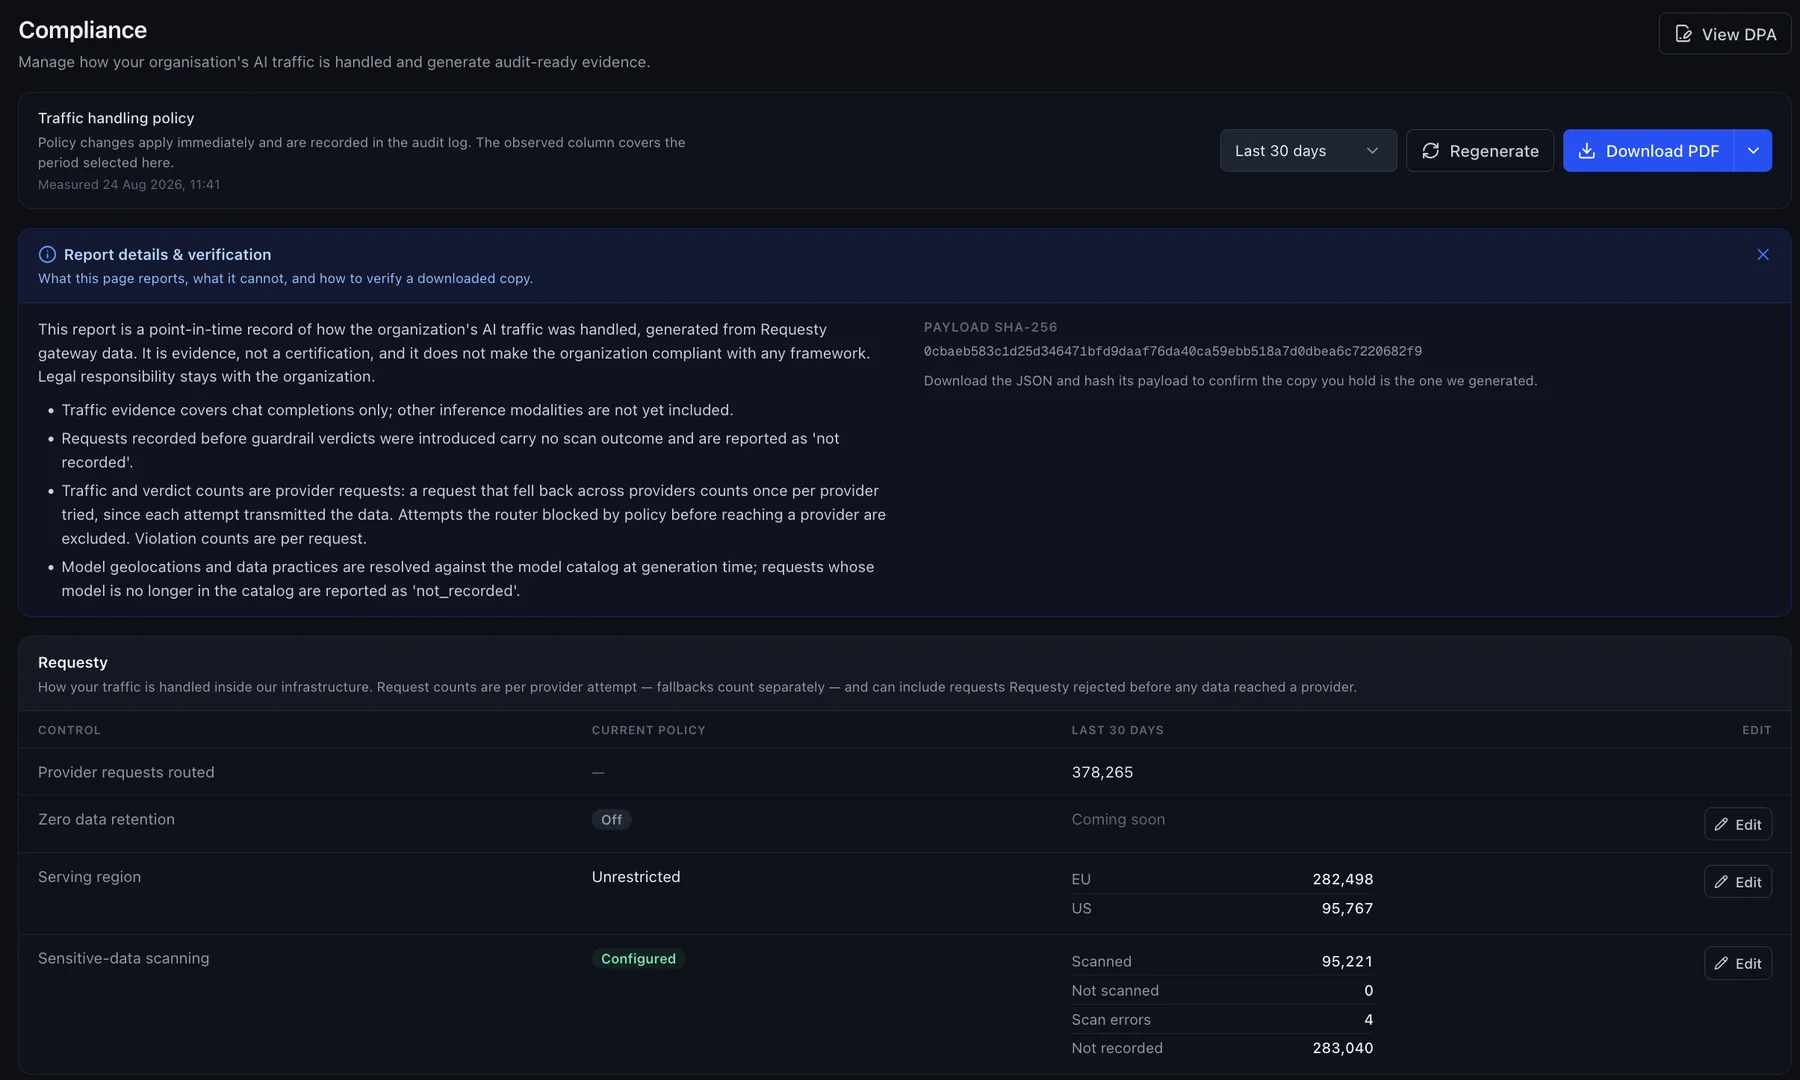Image resolution: width=1800 pixels, height=1080 pixels.
Task: Click the info icon beside Report details
Action: coord(47,255)
